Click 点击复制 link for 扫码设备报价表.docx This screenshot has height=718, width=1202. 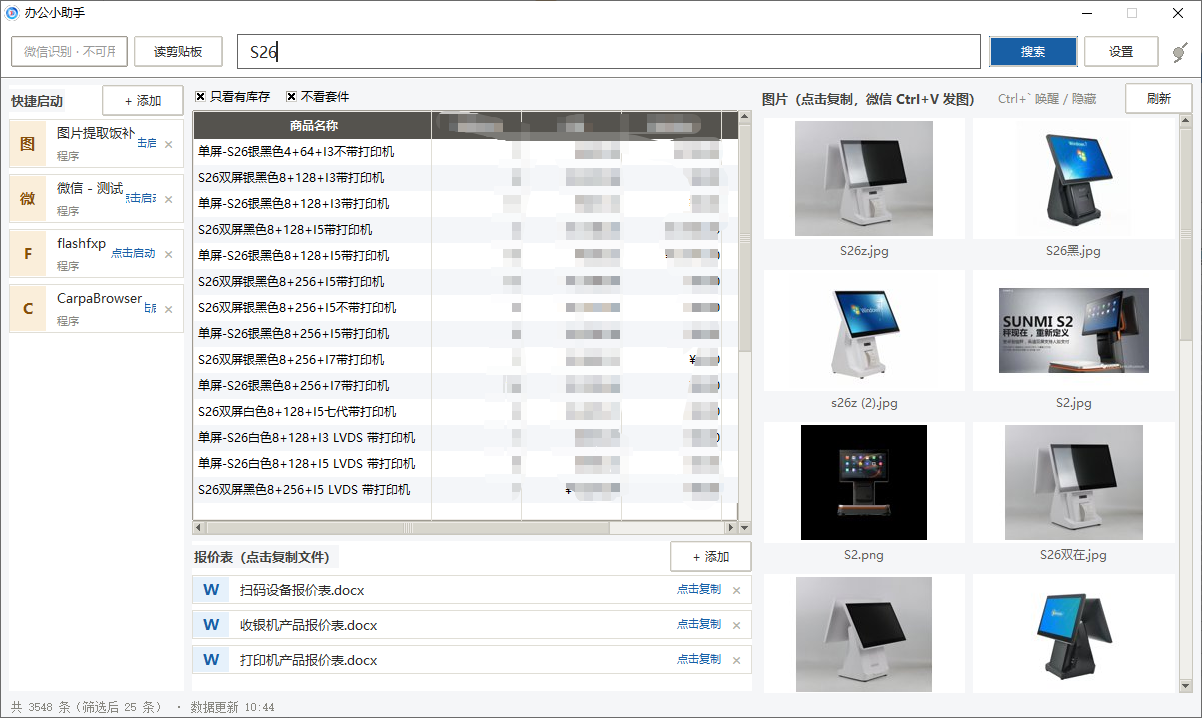(x=699, y=589)
